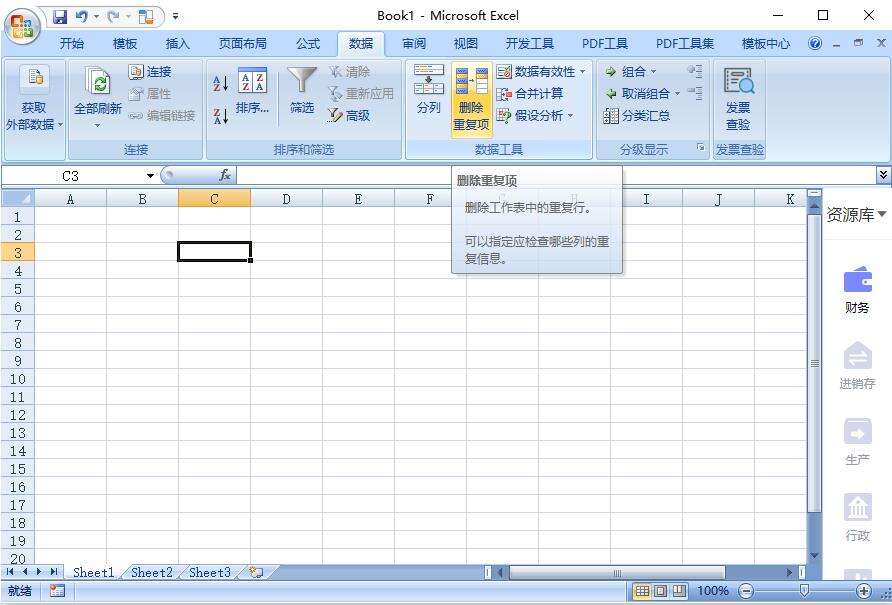Undo last action in quick access toolbar
Viewport: 892px width, 605px height.
tap(82, 17)
